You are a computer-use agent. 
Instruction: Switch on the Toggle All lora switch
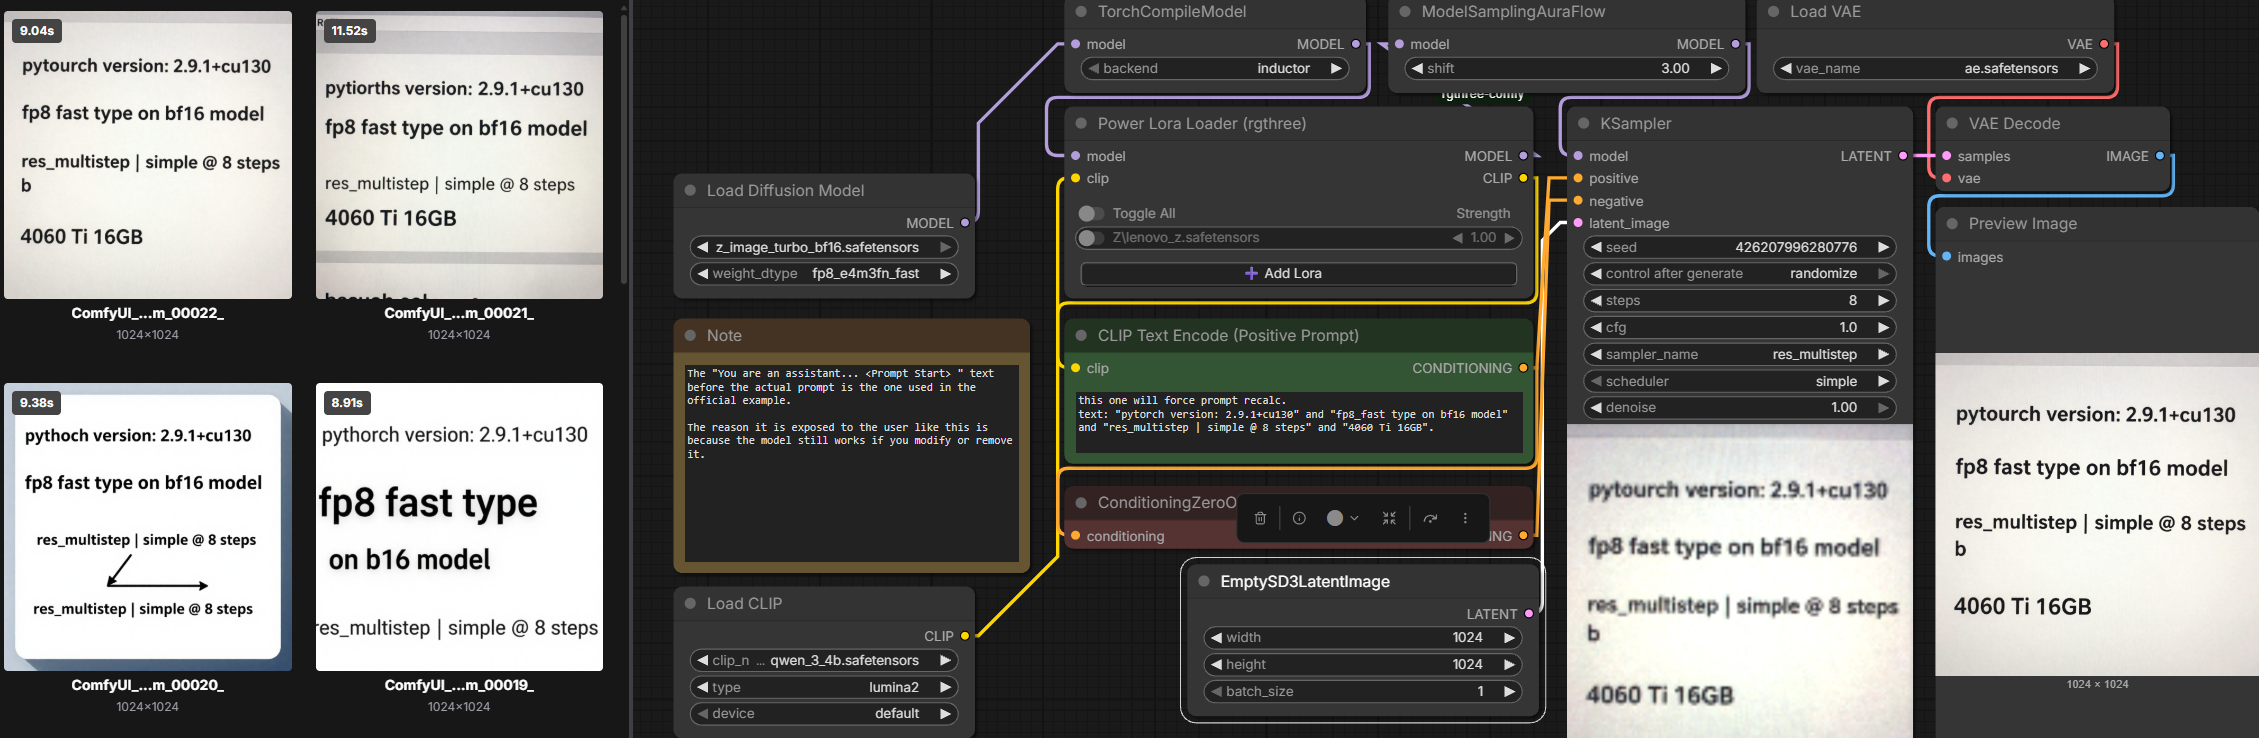(1091, 213)
